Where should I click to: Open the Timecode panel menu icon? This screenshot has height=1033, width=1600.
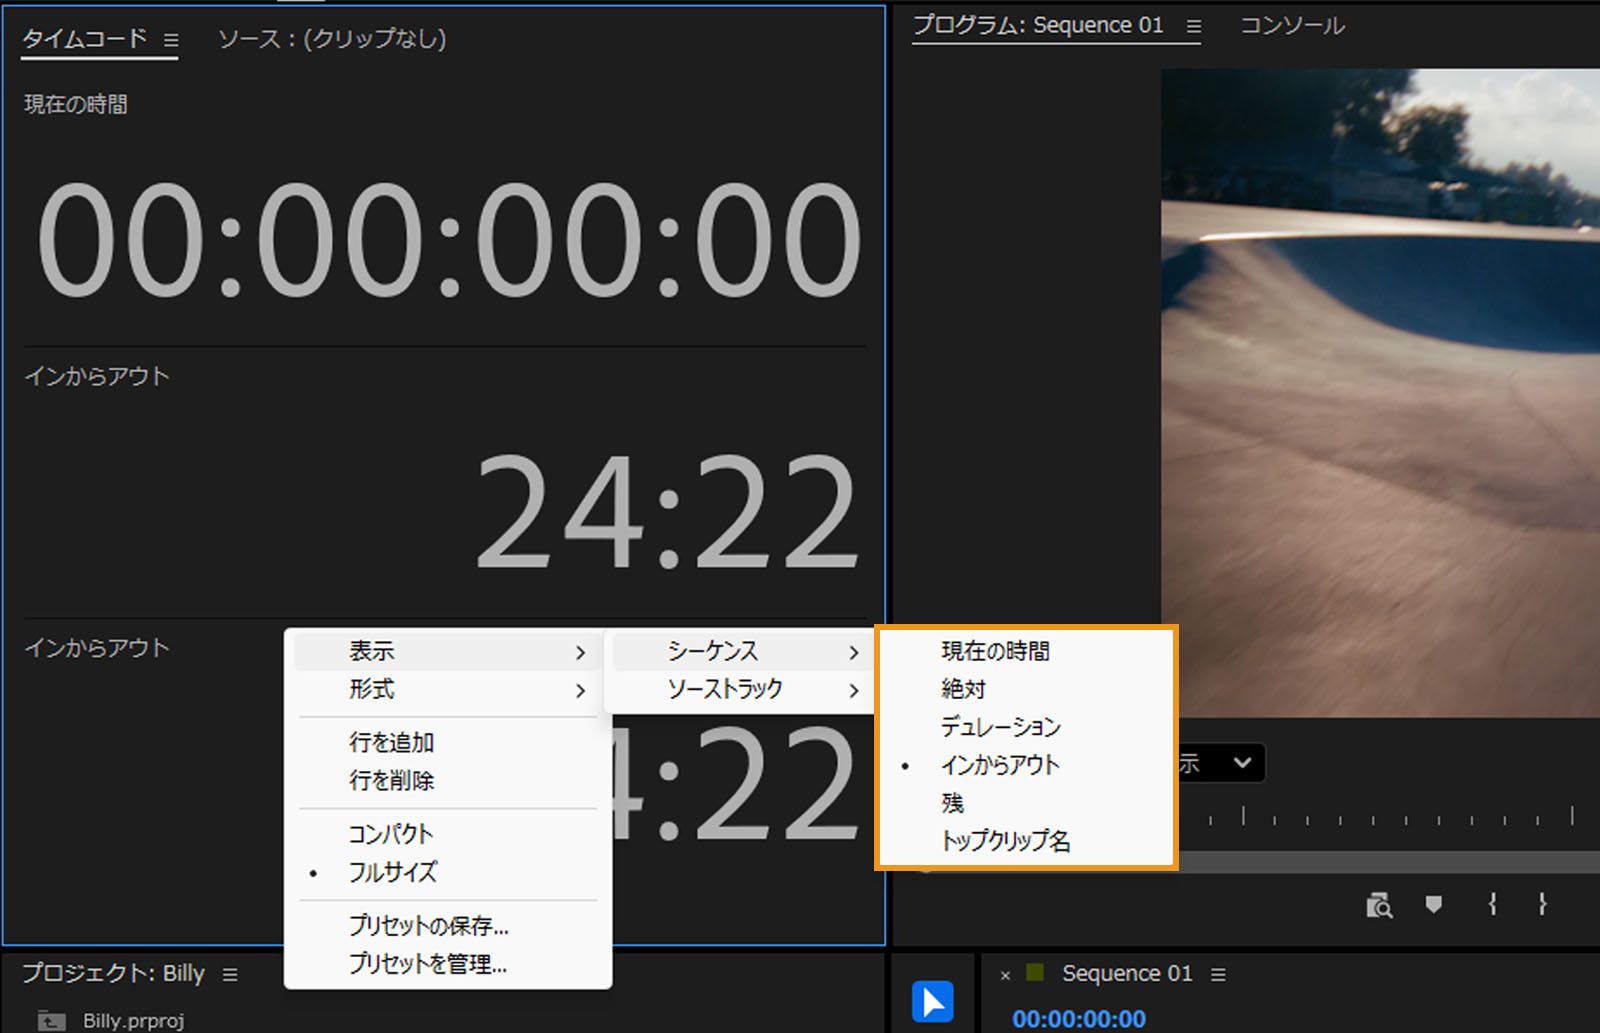coord(172,38)
